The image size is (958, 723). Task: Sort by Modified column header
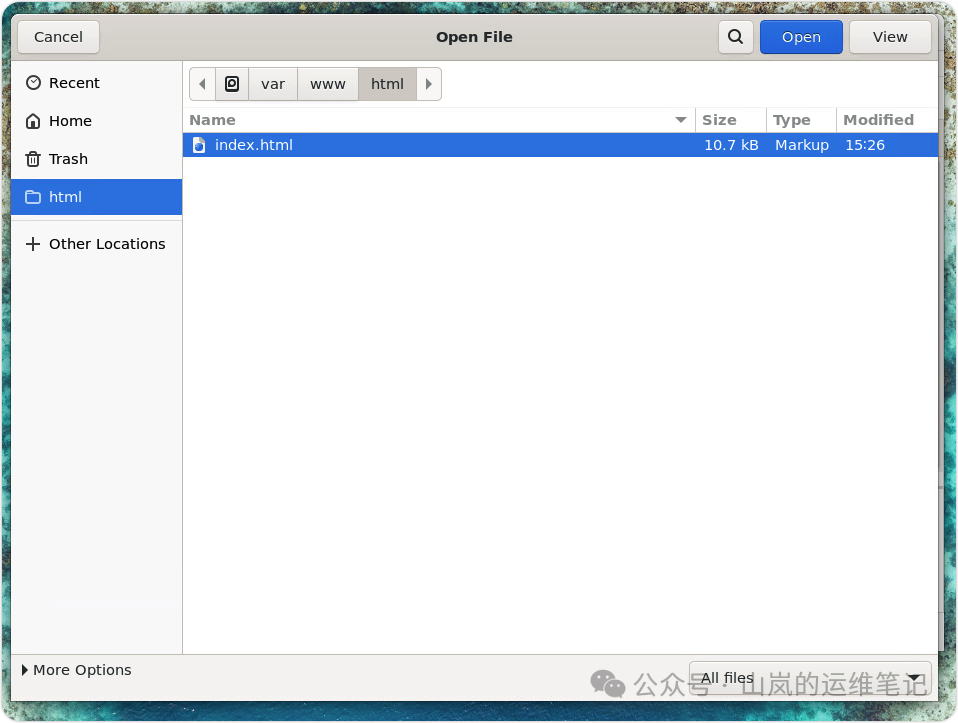887,120
